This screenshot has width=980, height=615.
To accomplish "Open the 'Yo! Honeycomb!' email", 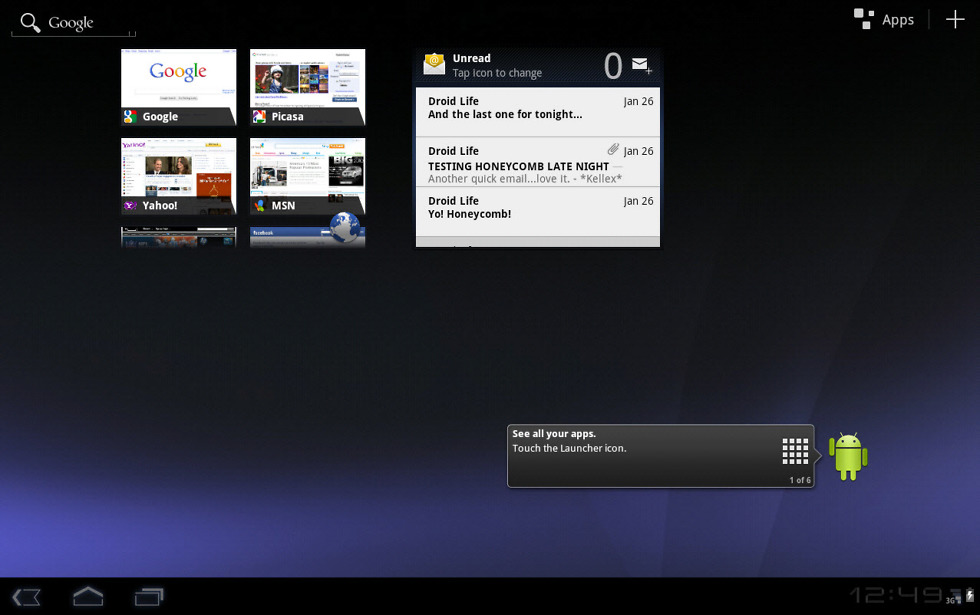I will point(537,210).
